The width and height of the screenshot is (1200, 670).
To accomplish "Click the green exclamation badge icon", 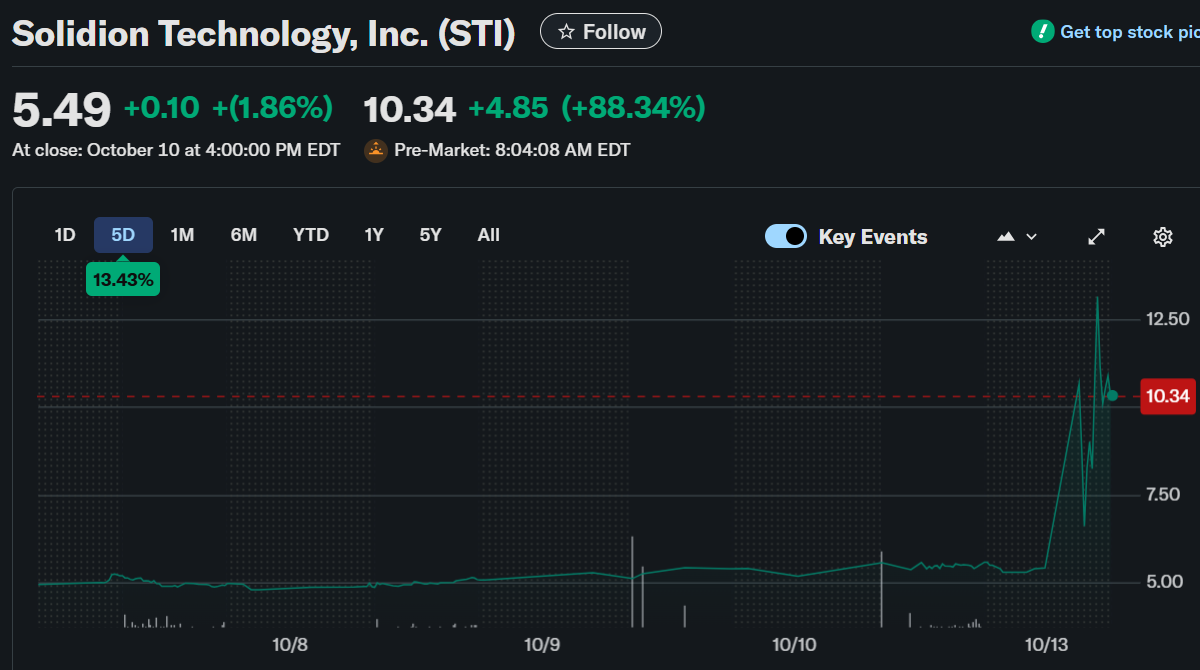I will coord(1043,32).
